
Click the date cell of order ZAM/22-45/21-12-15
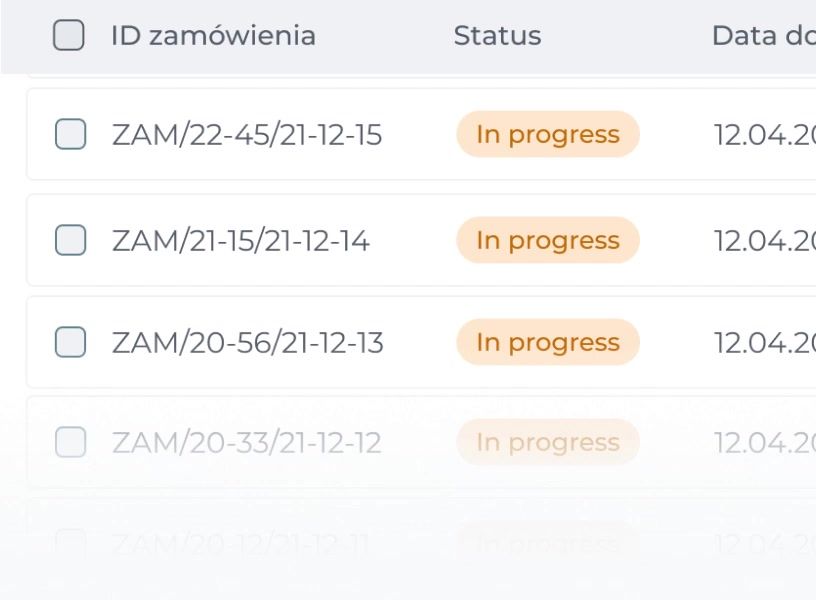pyautogui.click(x=763, y=134)
